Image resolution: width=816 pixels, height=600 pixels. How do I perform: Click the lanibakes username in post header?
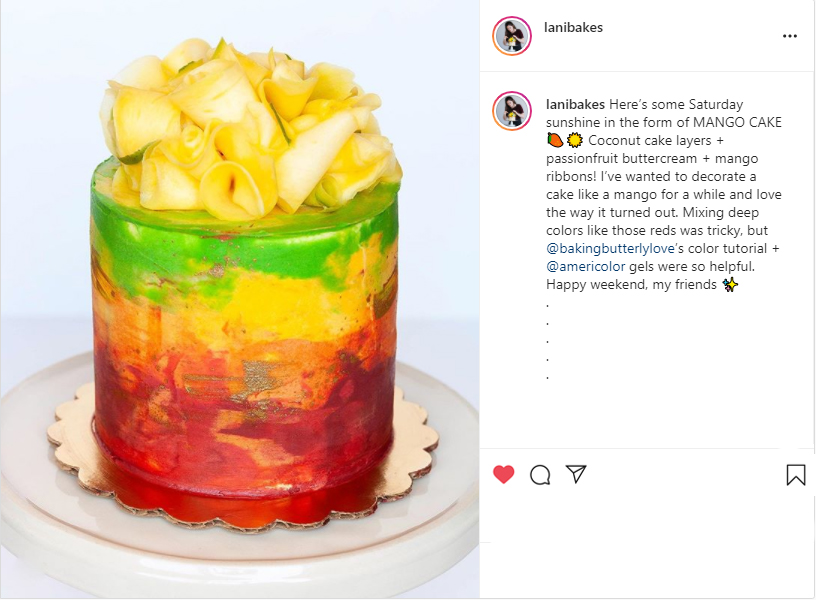[x=573, y=28]
